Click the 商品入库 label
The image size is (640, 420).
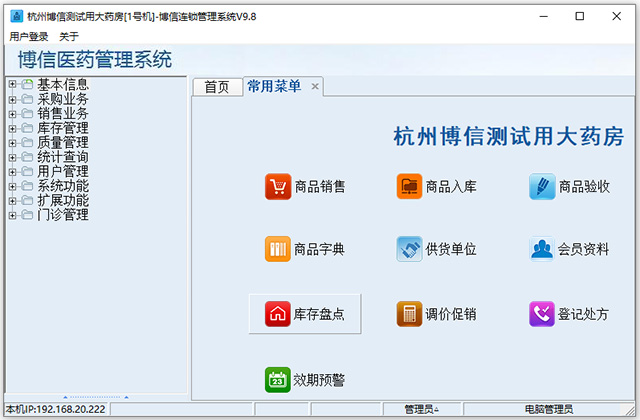(x=451, y=187)
